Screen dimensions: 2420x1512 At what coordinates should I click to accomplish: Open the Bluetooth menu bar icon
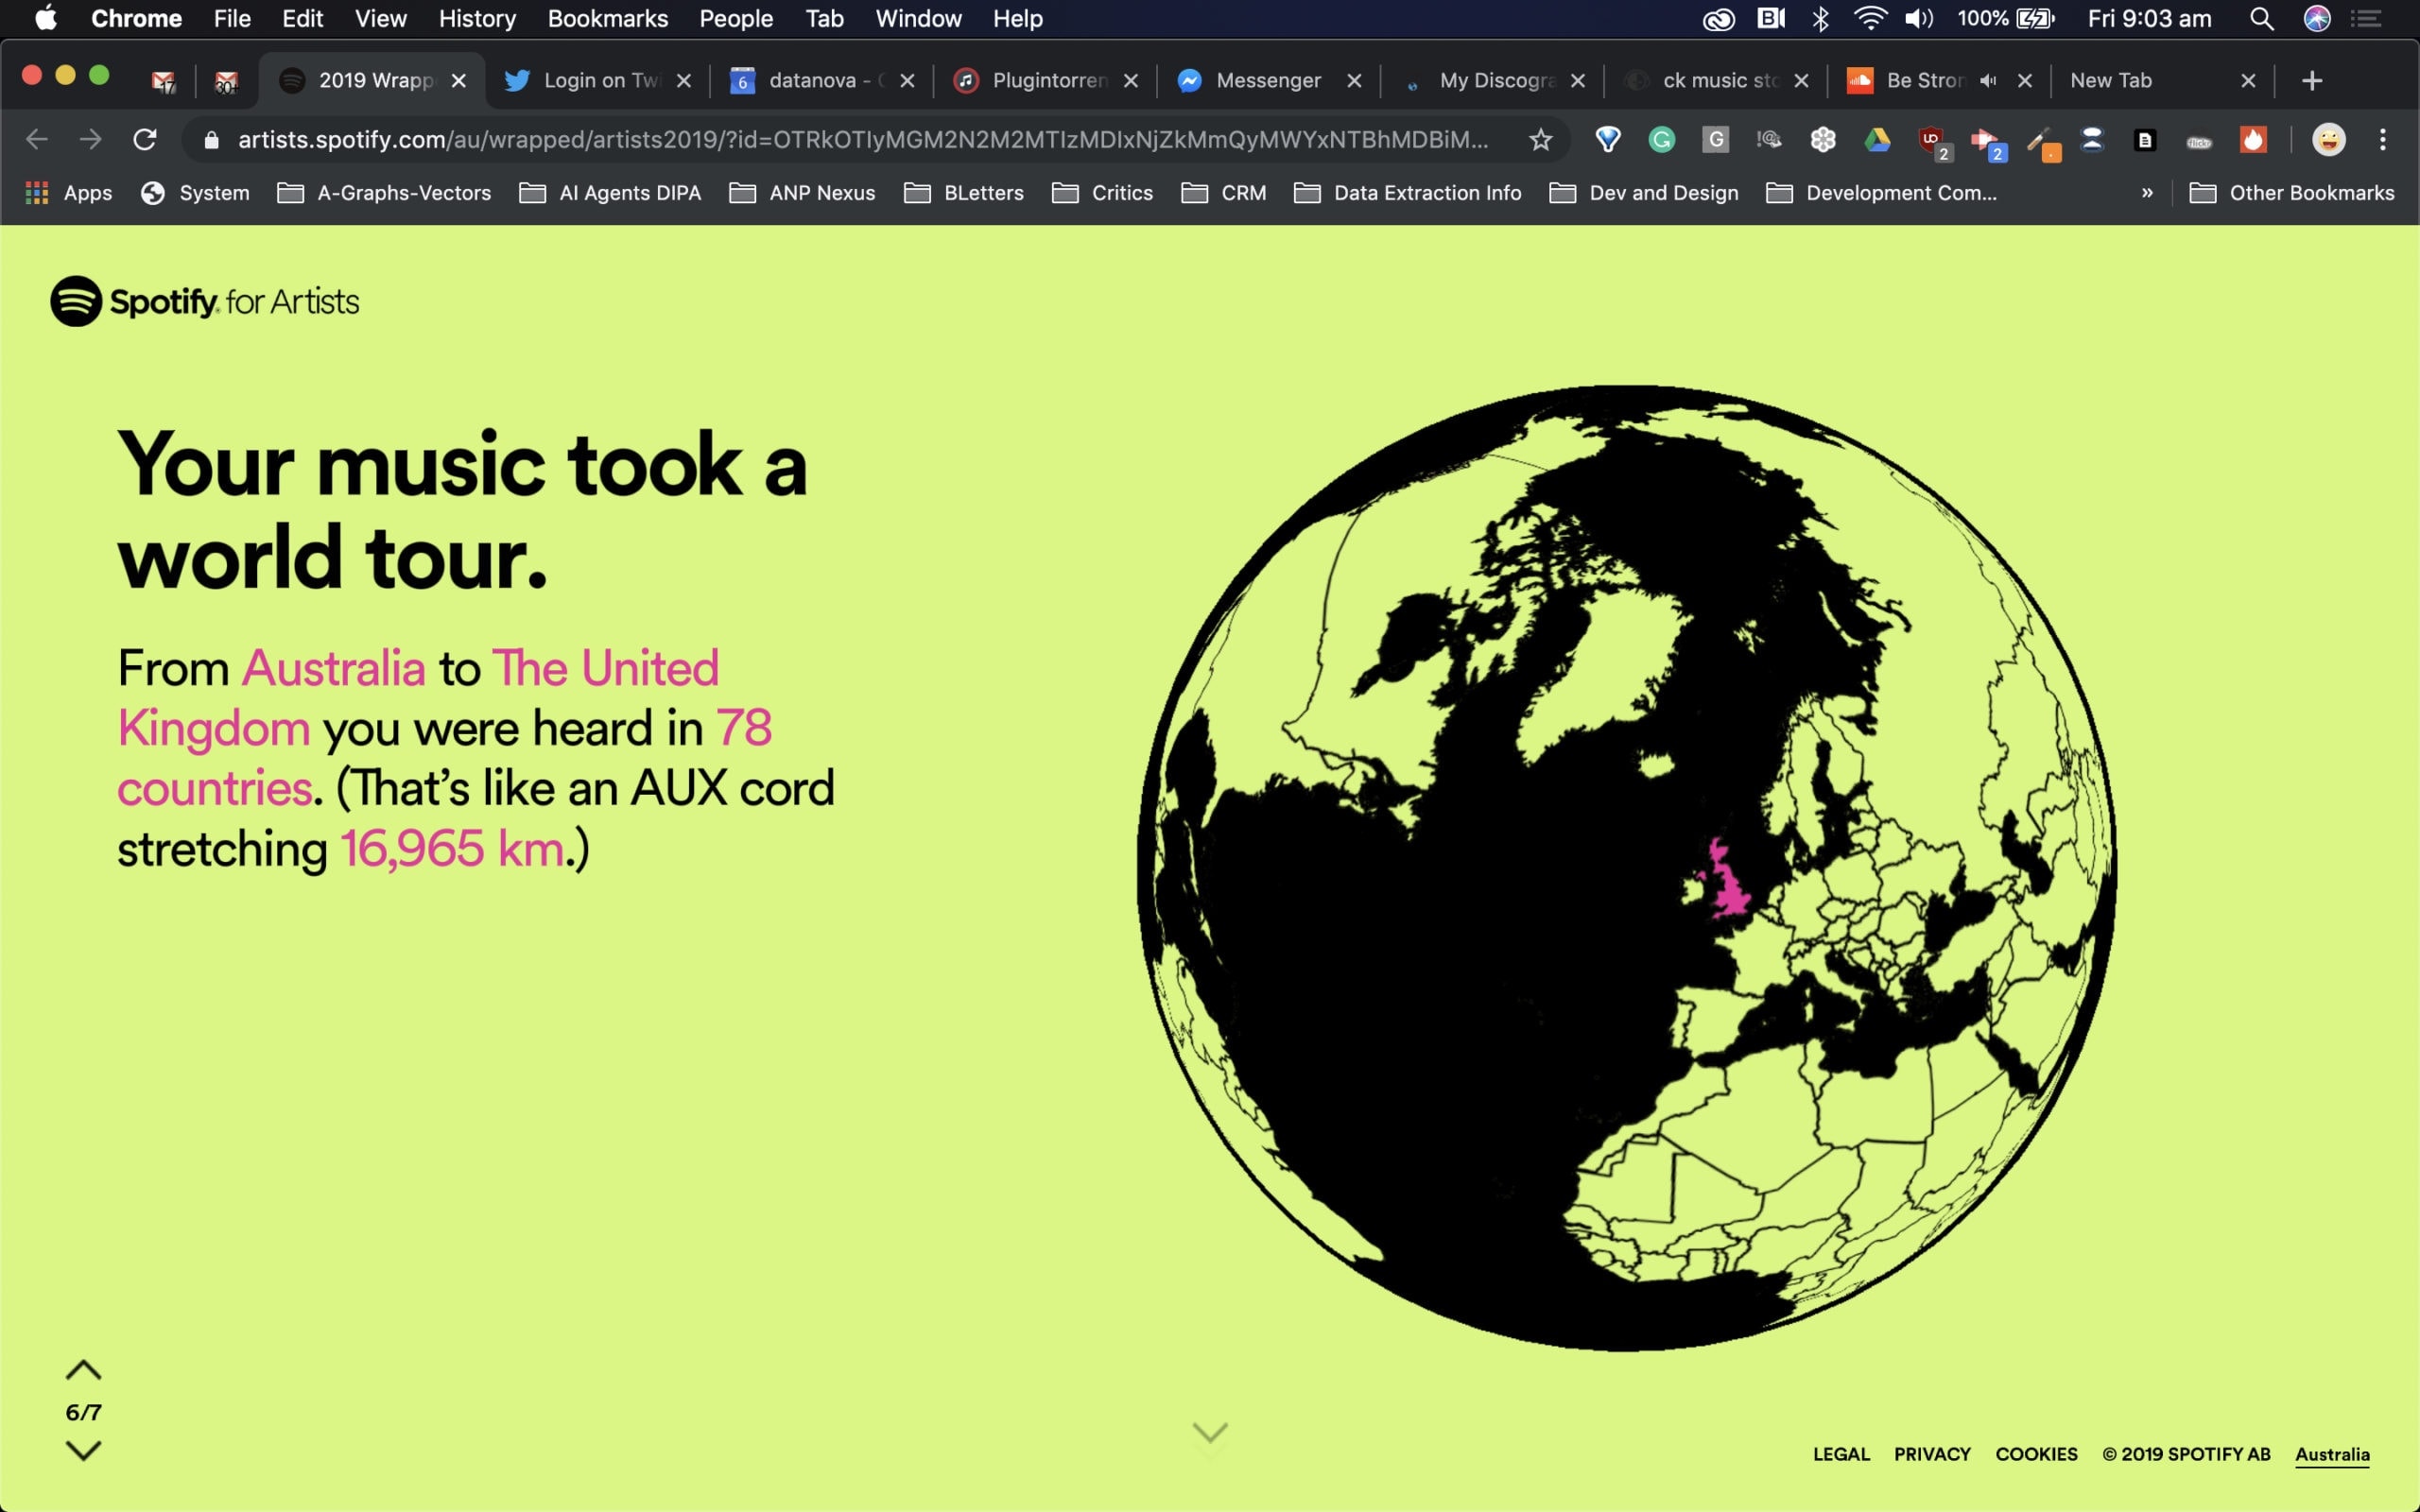coord(1820,18)
